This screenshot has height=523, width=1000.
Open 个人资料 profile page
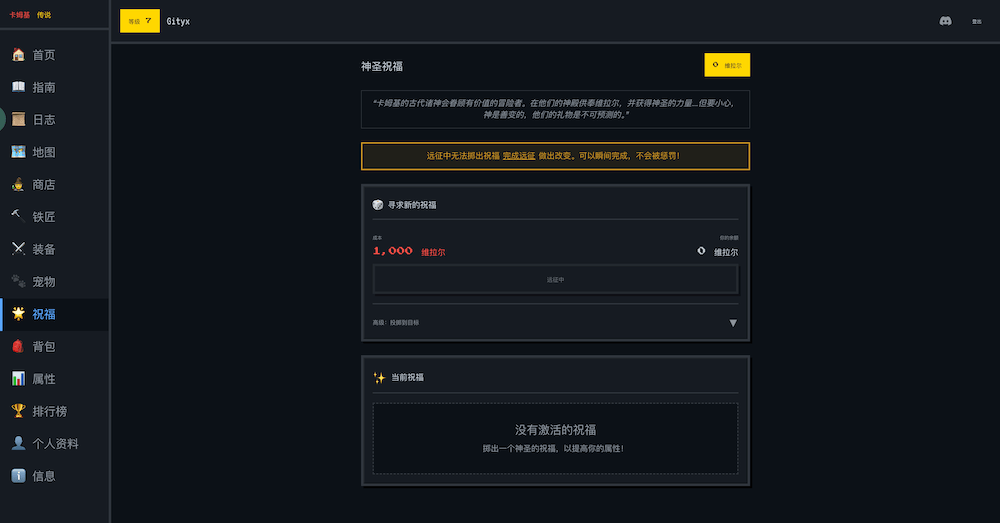click(55, 443)
